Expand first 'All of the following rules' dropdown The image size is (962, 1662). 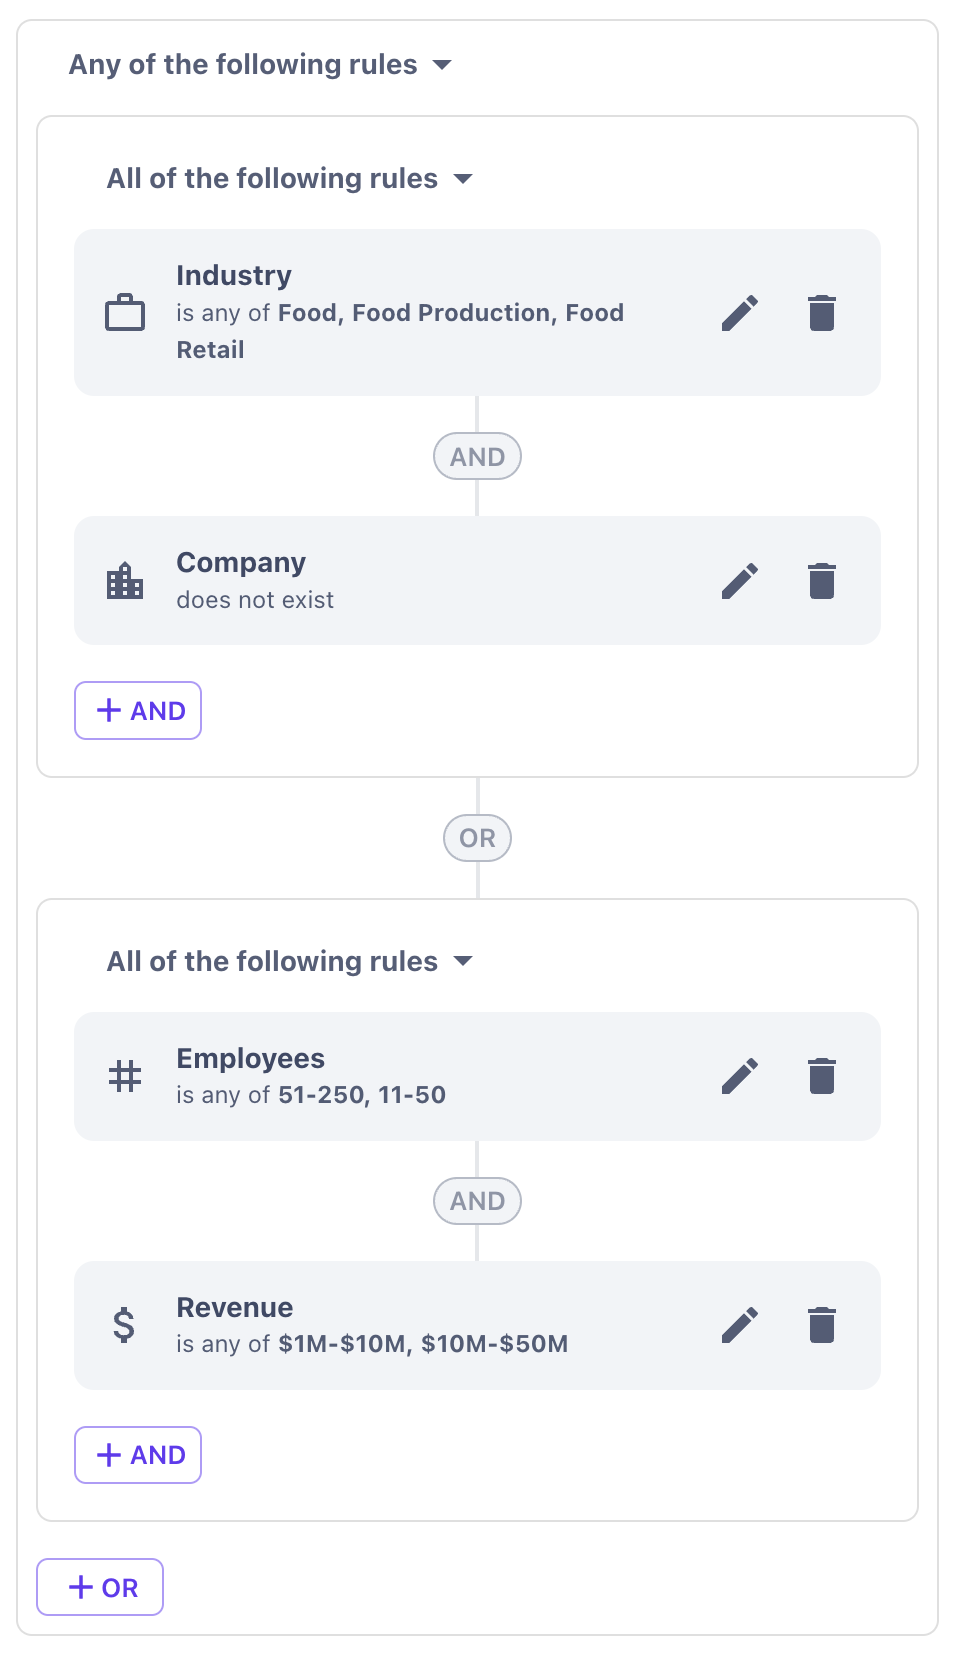click(x=289, y=179)
